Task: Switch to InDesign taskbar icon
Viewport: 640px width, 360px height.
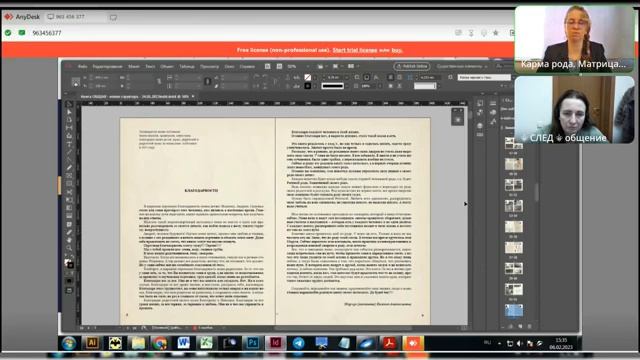Action: (x=275, y=343)
